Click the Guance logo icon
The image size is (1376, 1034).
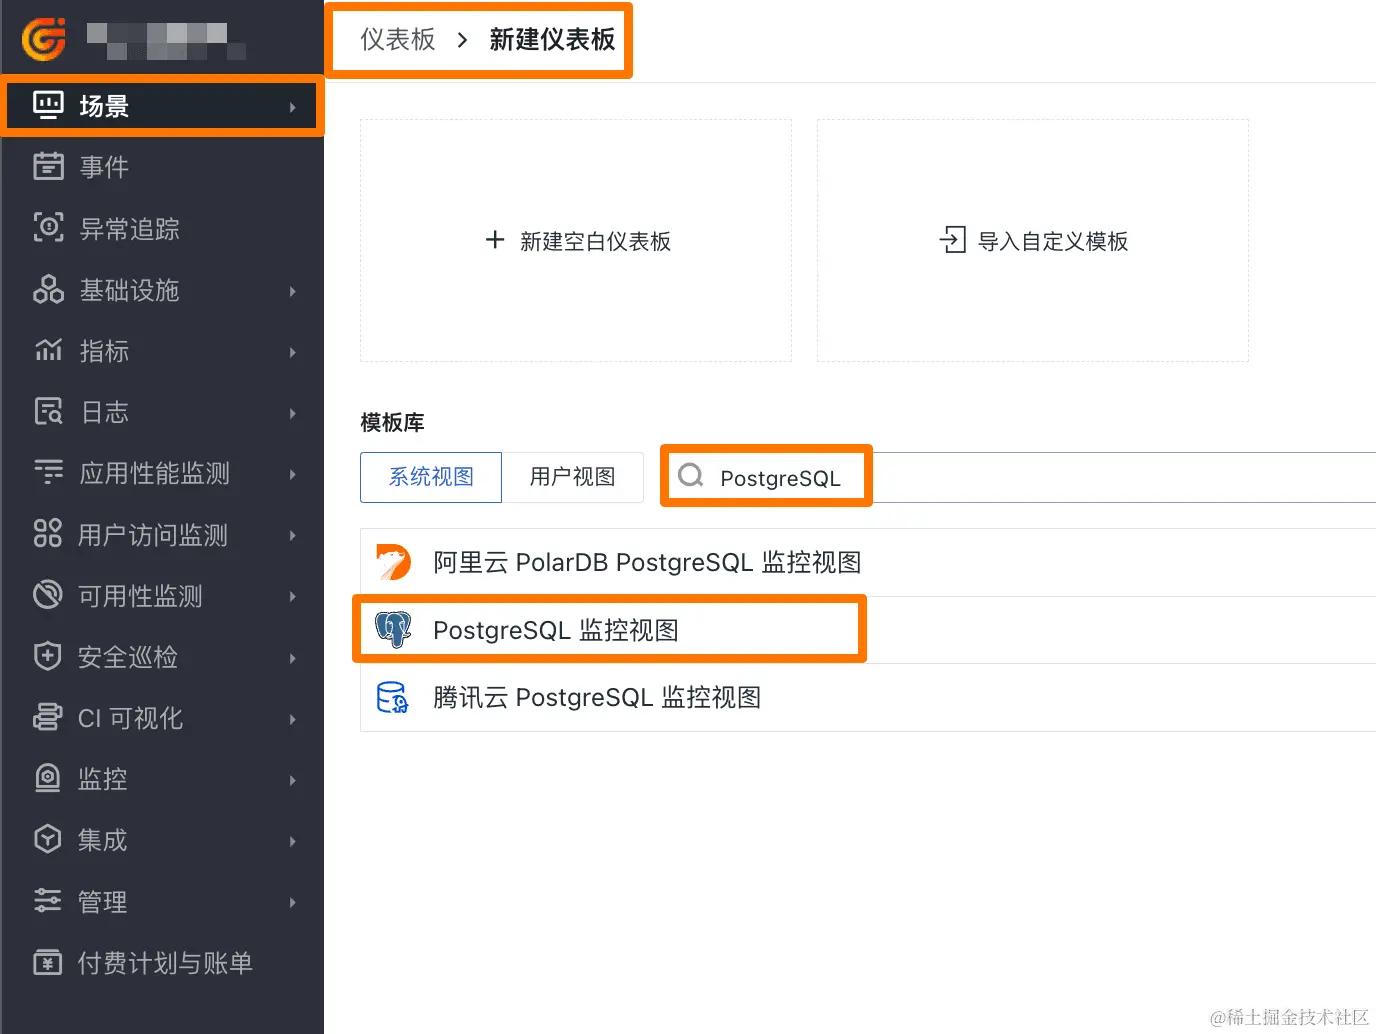(44, 39)
